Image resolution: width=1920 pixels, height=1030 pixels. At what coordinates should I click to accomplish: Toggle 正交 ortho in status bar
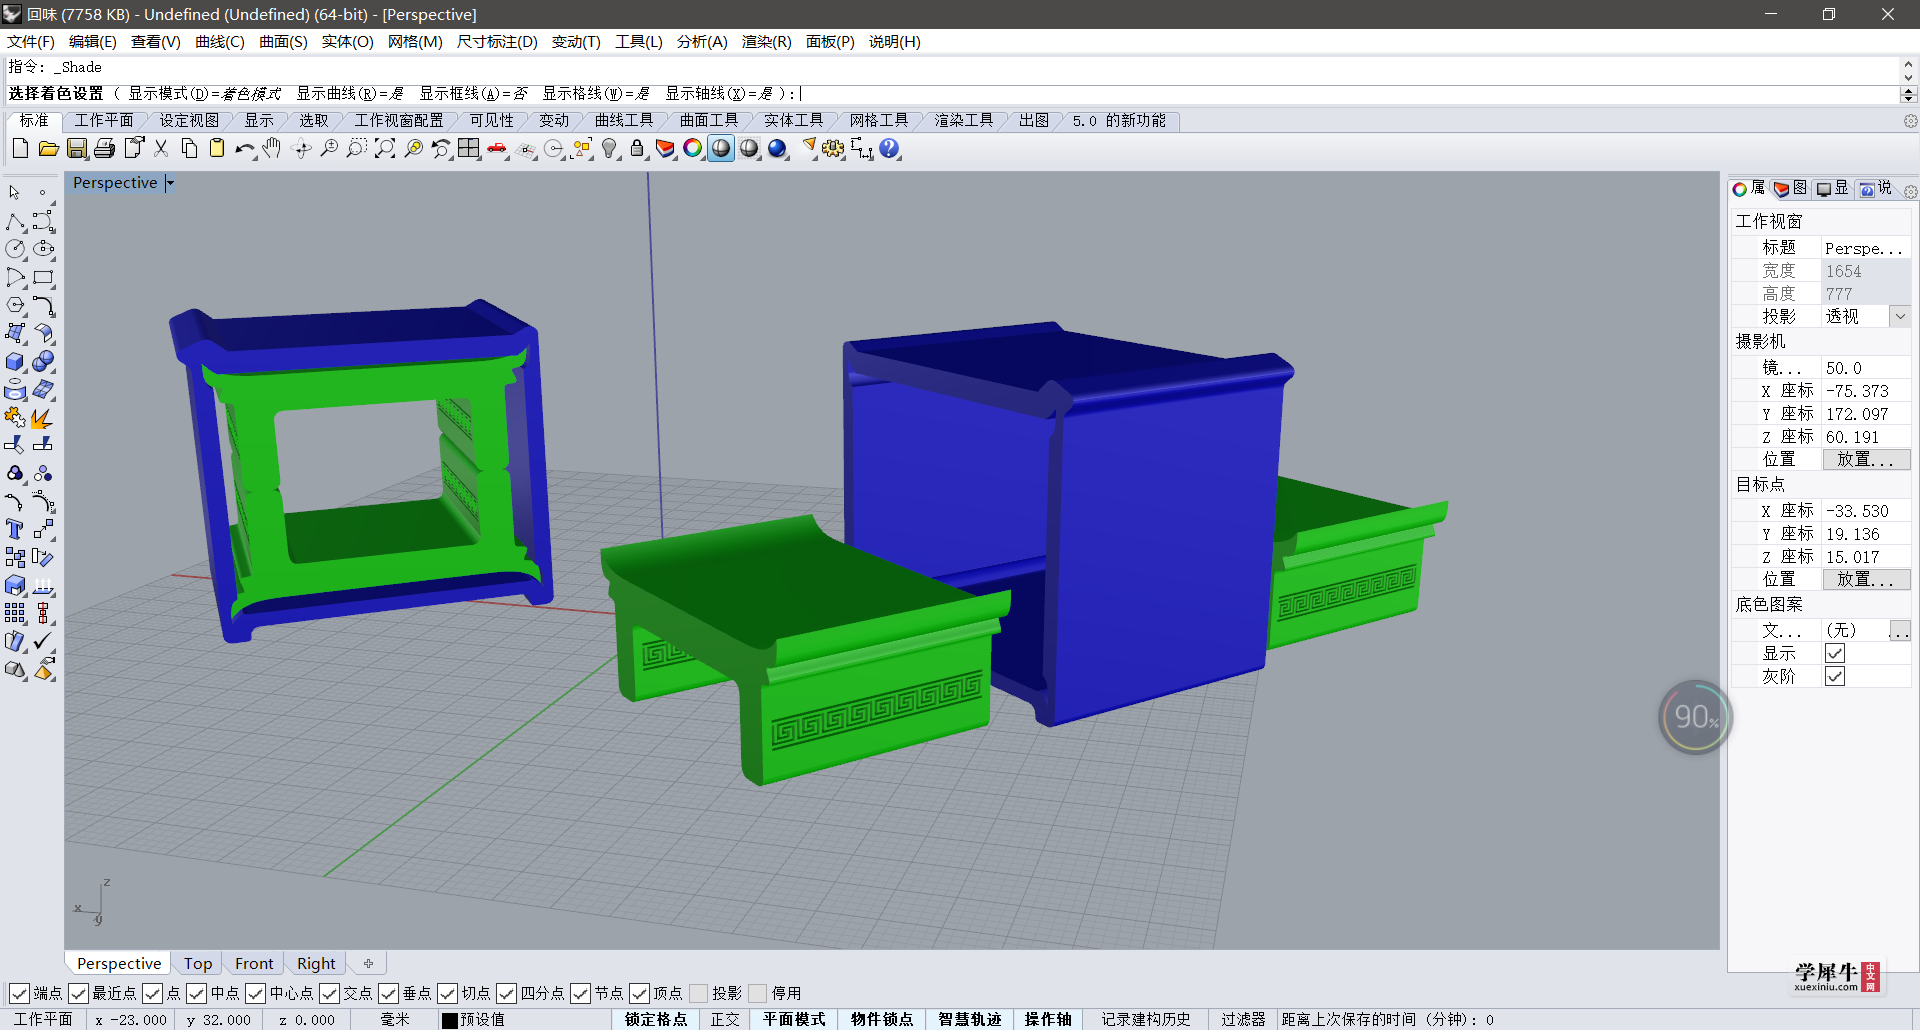pos(725,1019)
